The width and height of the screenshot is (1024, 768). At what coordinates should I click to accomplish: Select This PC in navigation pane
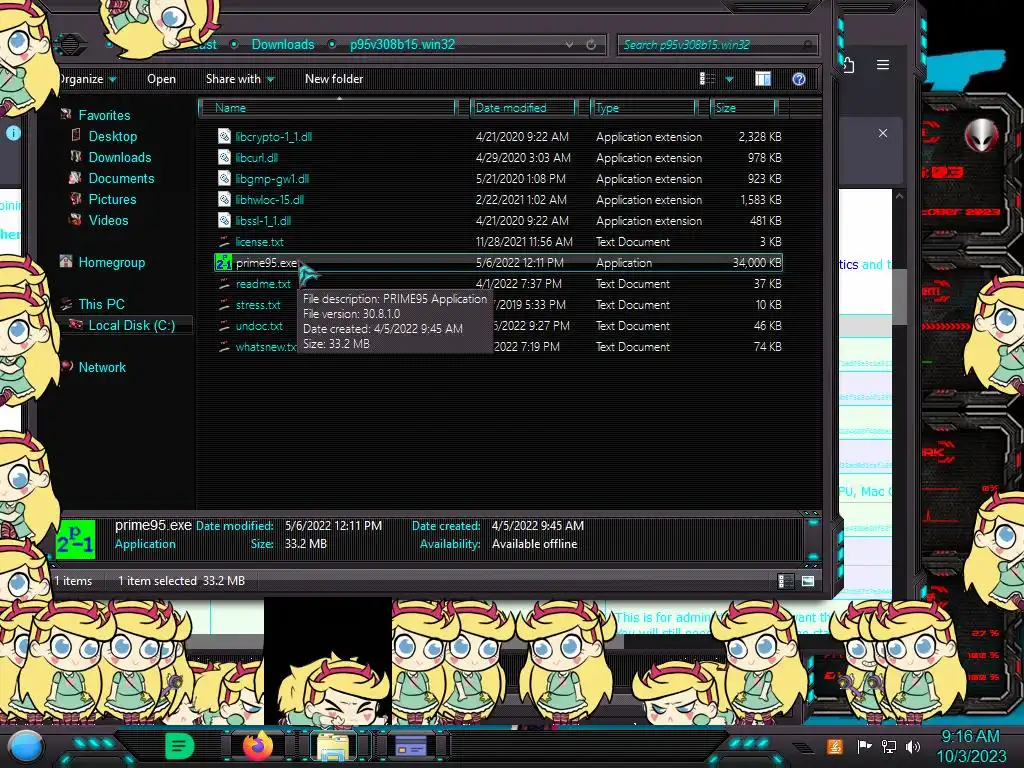click(x=101, y=304)
